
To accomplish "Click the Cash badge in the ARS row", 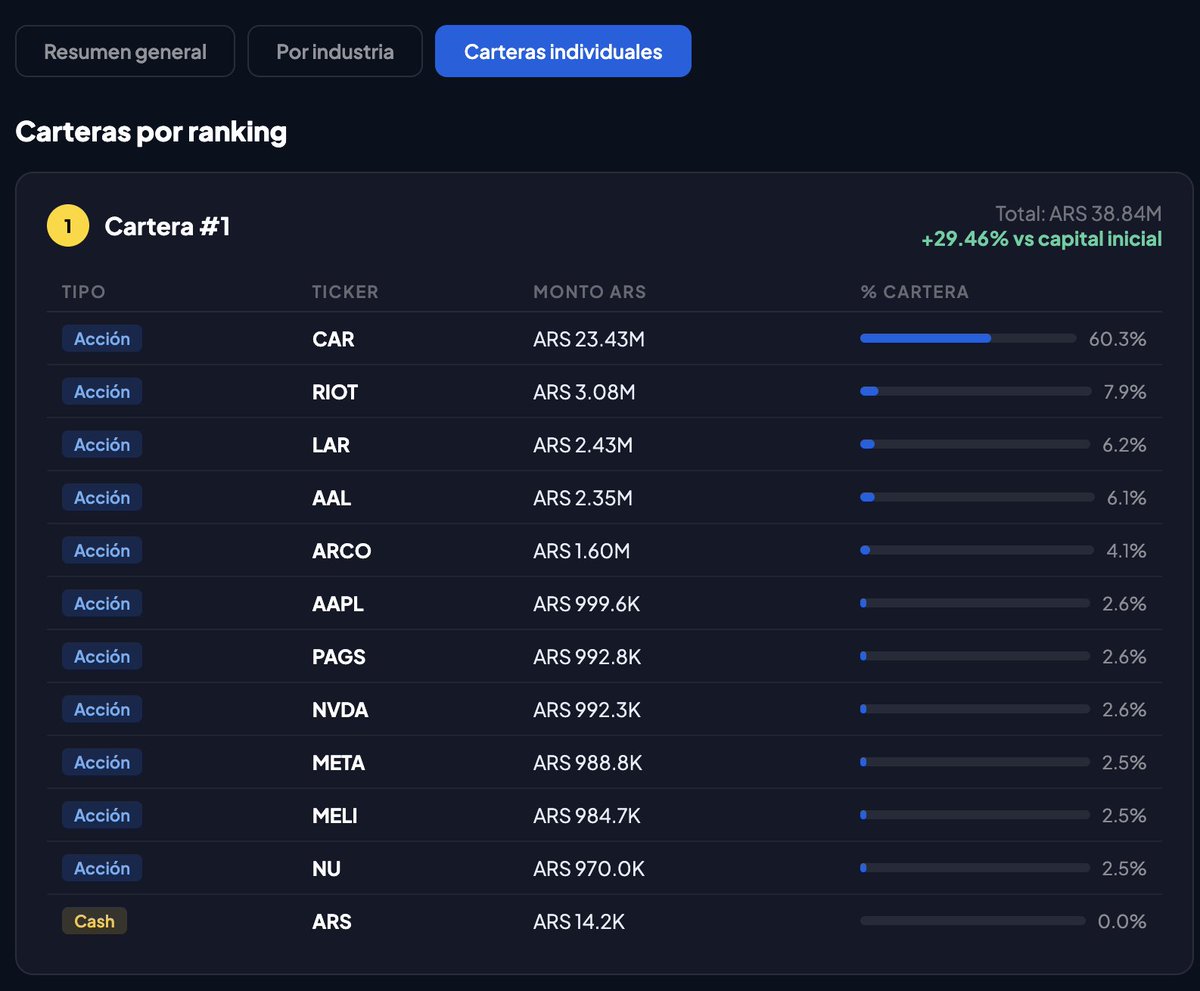I will click(x=94, y=922).
